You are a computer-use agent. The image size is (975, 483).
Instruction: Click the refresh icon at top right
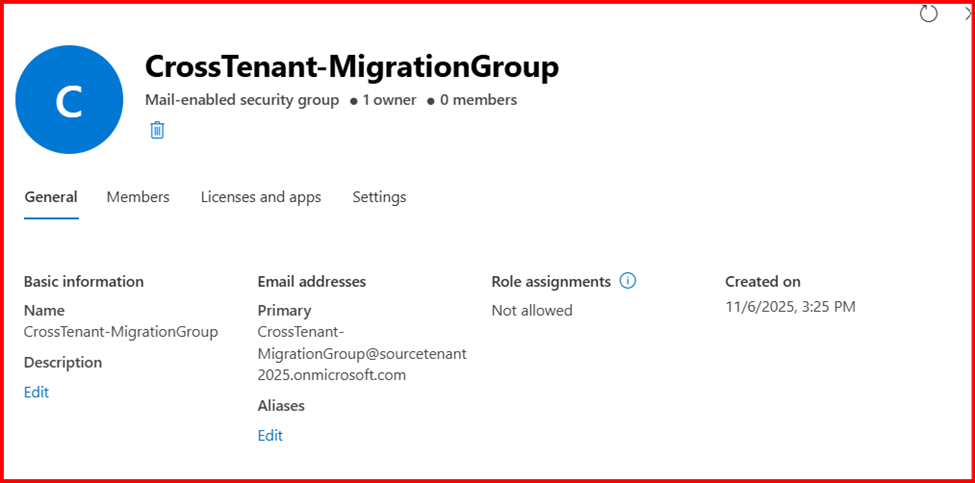(x=929, y=13)
